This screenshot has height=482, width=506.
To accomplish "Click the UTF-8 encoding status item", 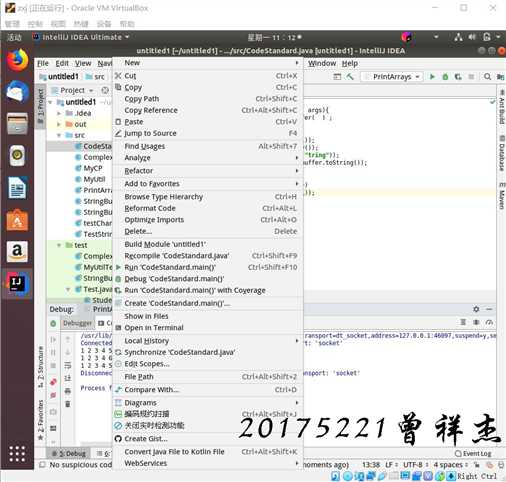I will tap(415, 465).
